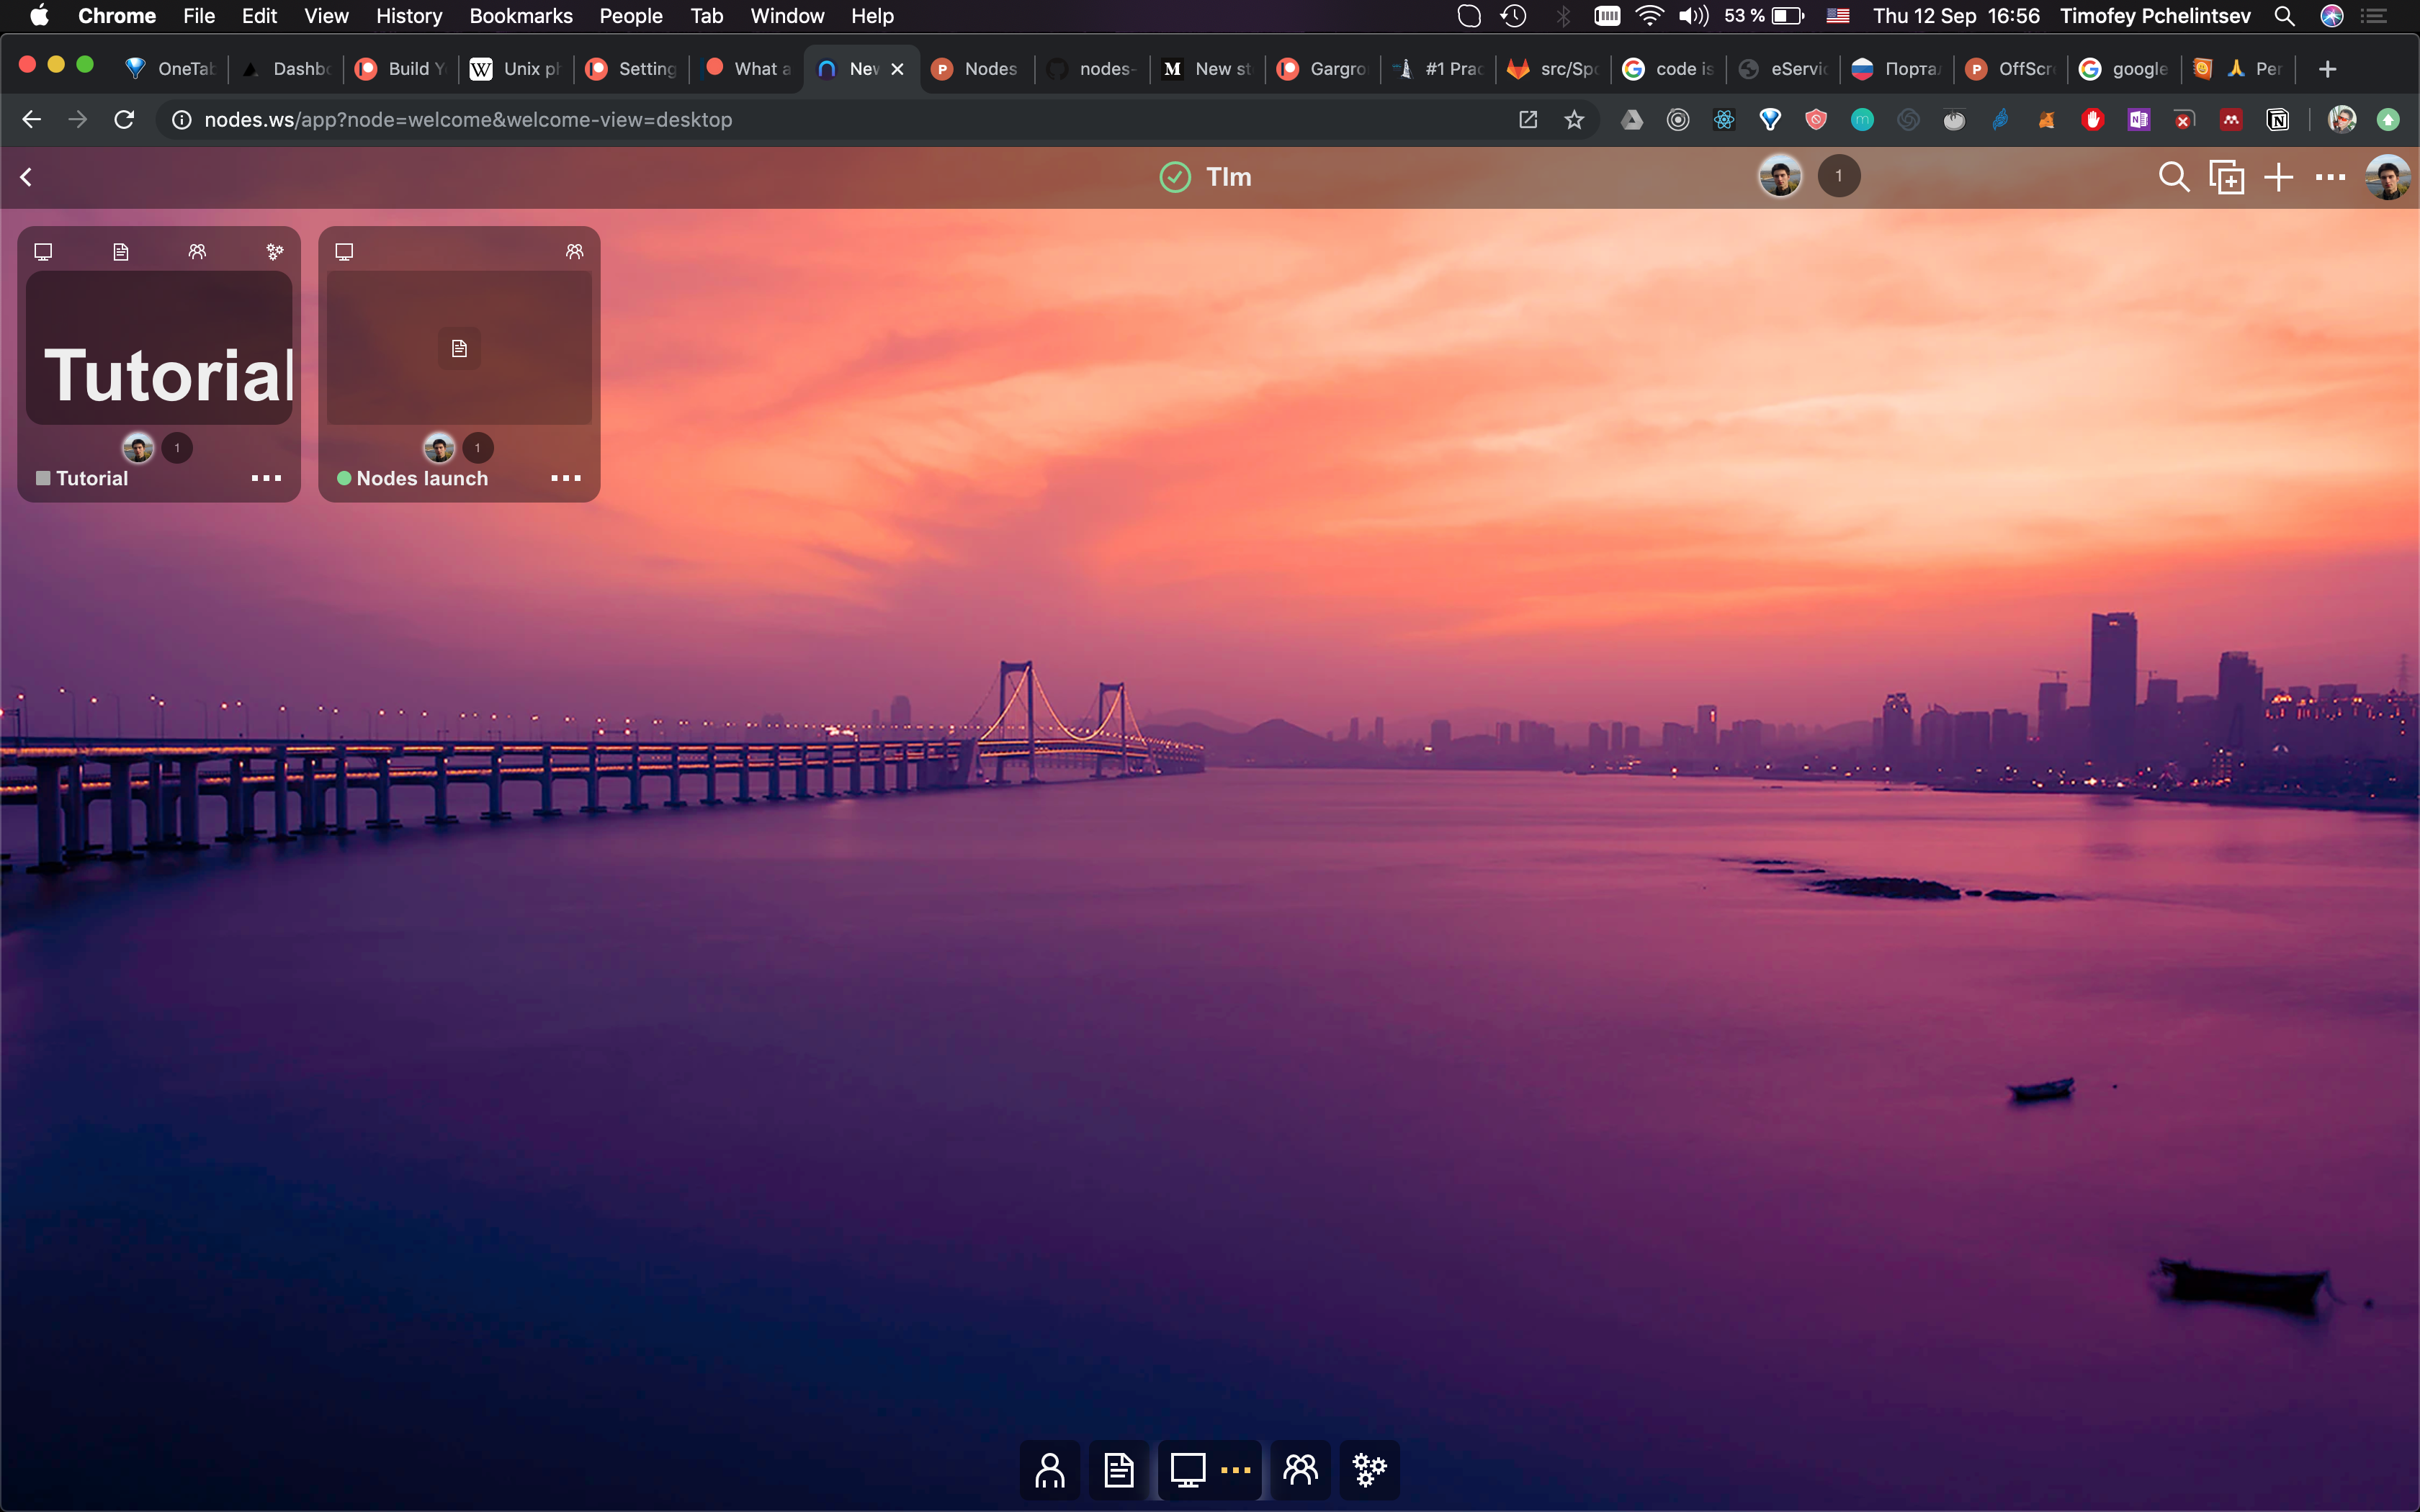Open the Members groups view in bottom toolbar
The height and width of the screenshot is (1512, 2420).
(1299, 1469)
